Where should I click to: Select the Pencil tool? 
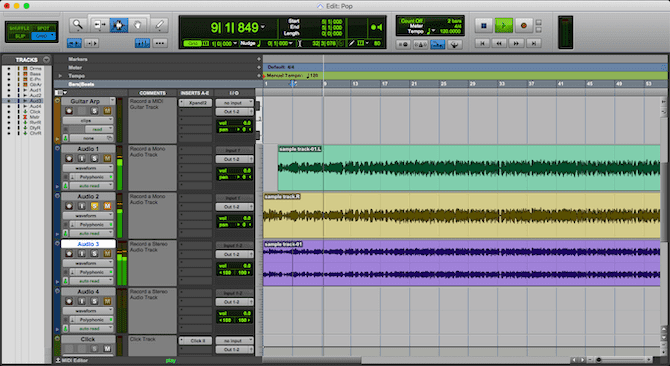click(159, 25)
